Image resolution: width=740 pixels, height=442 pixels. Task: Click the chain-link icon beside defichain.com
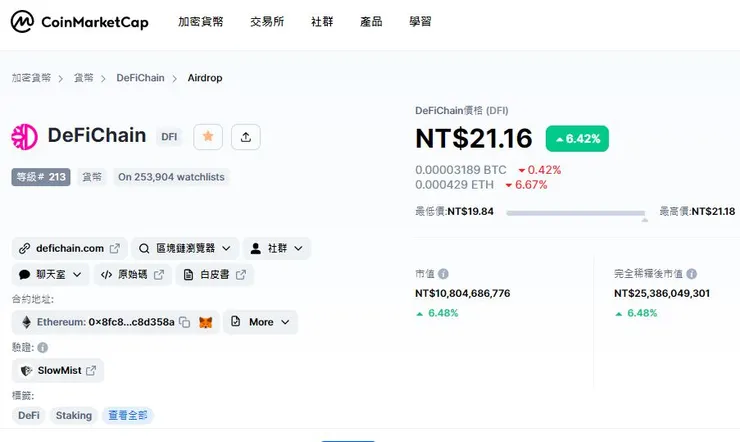tap(25, 249)
